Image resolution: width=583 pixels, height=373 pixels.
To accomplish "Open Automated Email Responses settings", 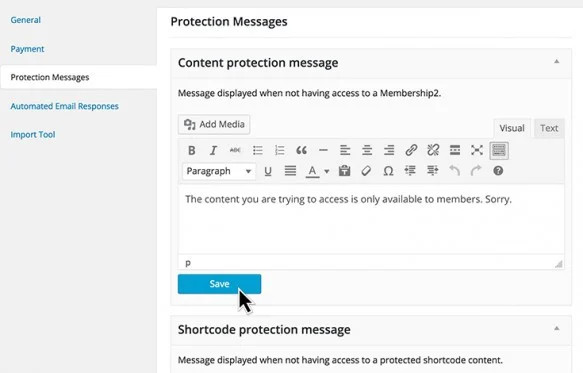I will click(64, 106).
